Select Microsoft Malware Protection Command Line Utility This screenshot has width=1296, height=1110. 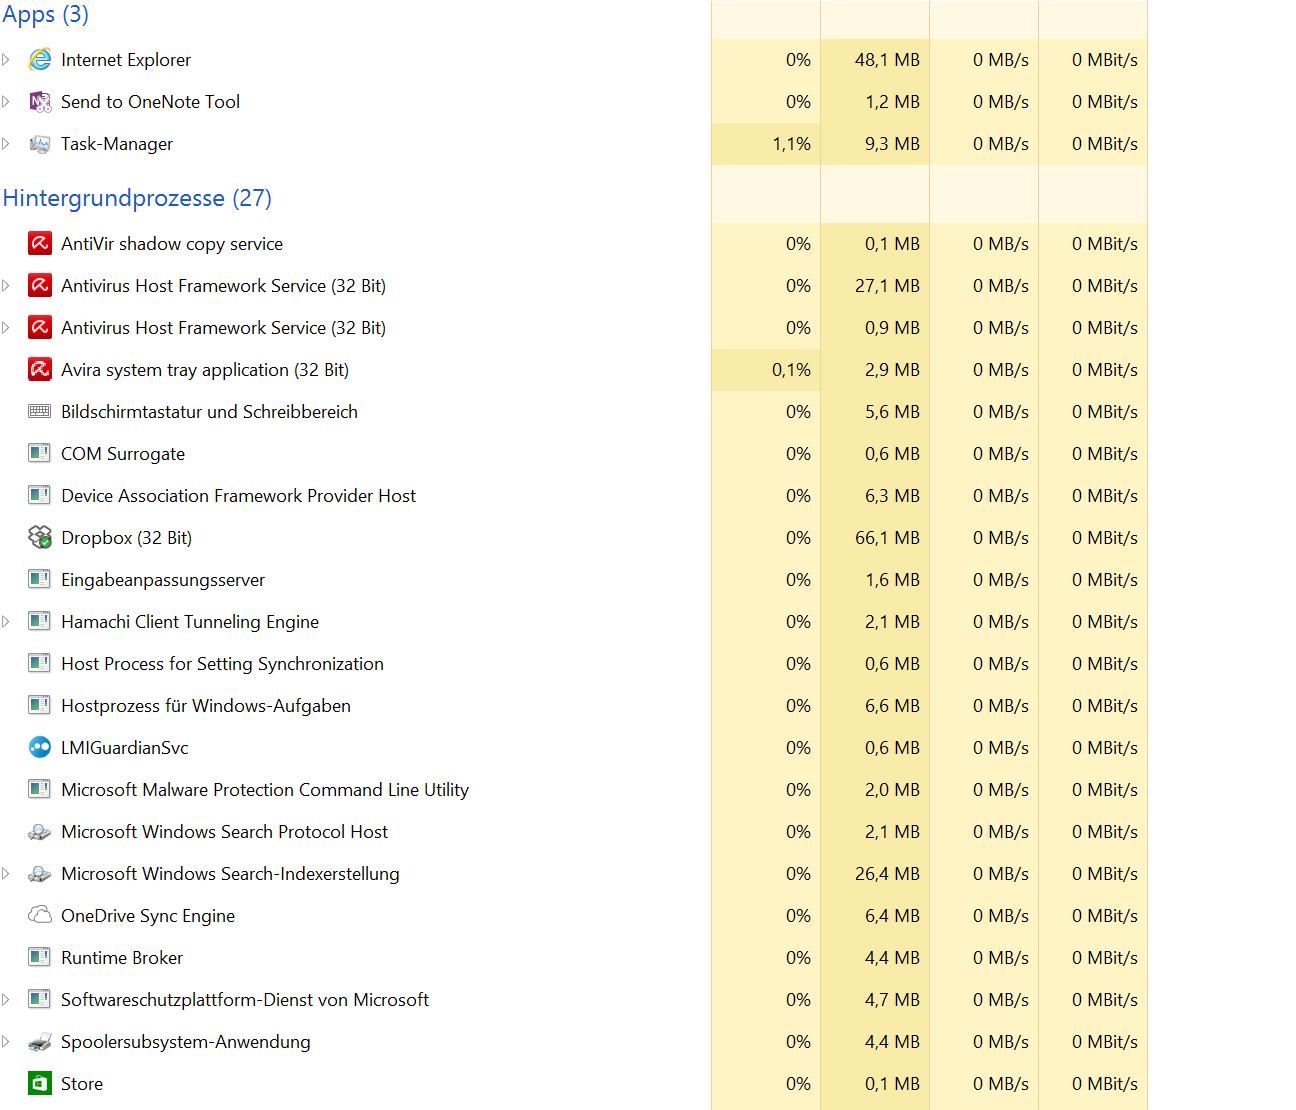point(265,790)
